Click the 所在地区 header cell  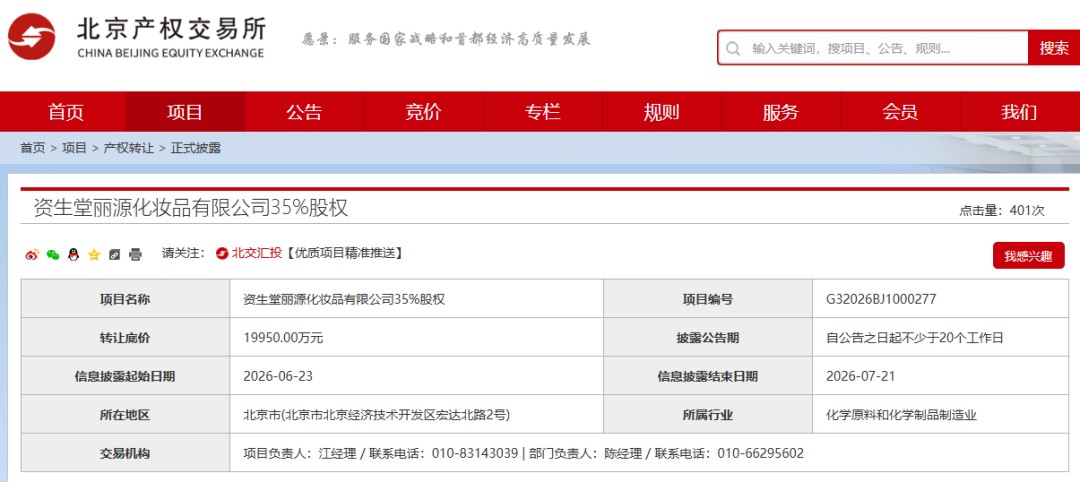[x=125, y=415]
